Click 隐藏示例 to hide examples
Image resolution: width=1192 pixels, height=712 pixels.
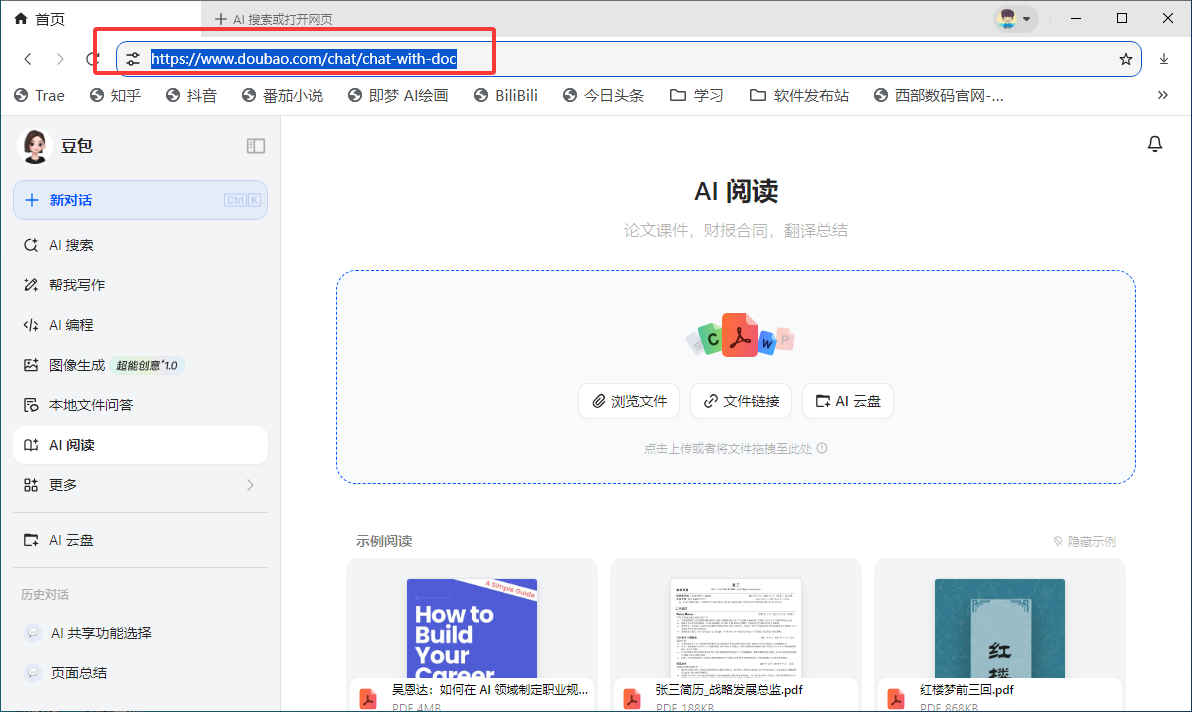pyautogui.click(x=1085, y=541)
